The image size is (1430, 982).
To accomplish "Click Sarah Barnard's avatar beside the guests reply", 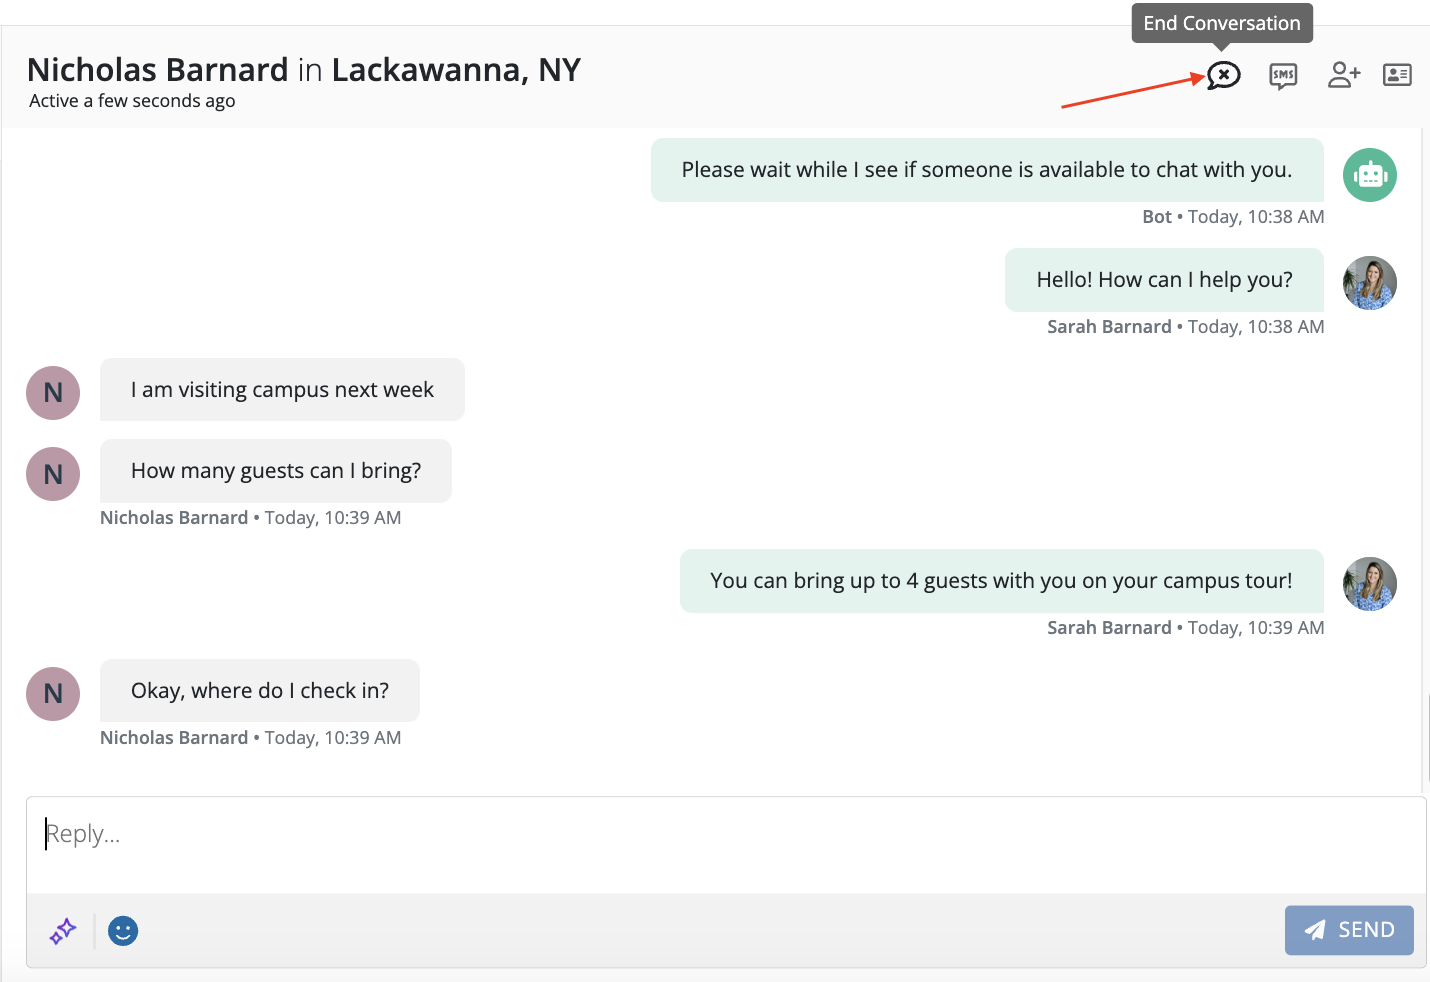I will click(x=1369, y=584).
